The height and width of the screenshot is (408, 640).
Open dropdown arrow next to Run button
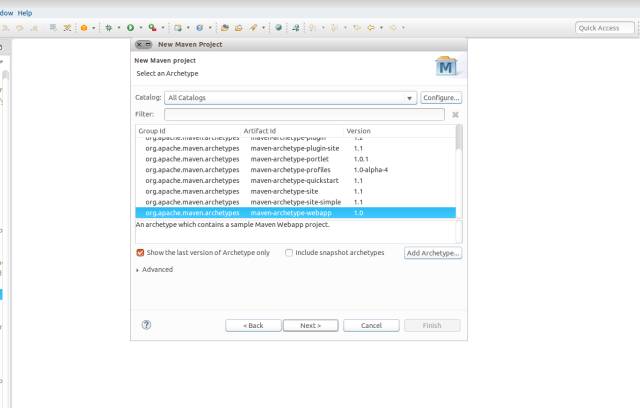coord(141,28)
